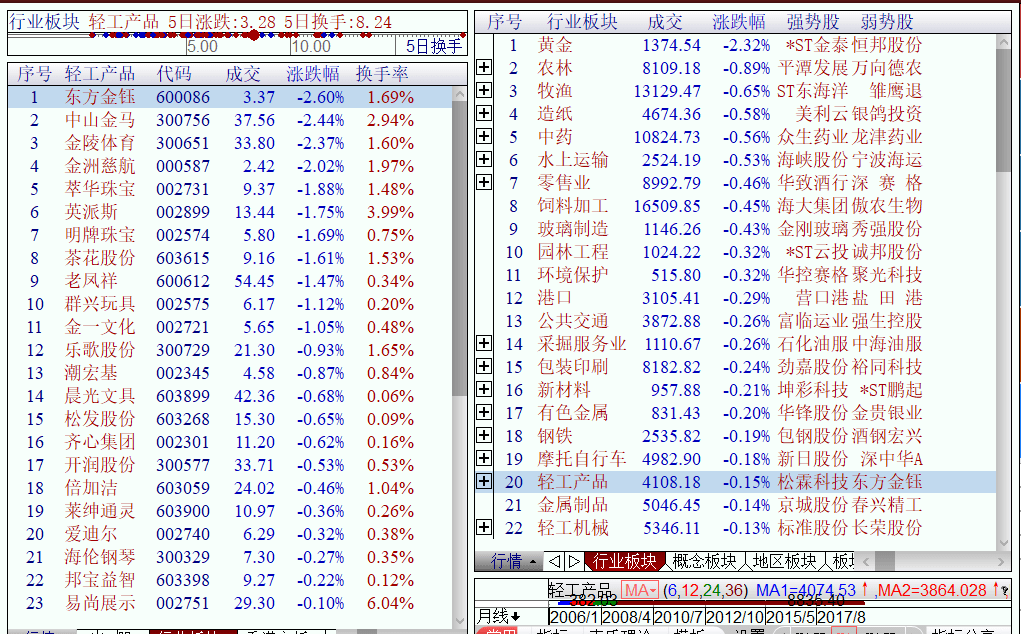1021x634 pixels.
Task: Click the 行业板块 column header in sector table
Action: 582,22
